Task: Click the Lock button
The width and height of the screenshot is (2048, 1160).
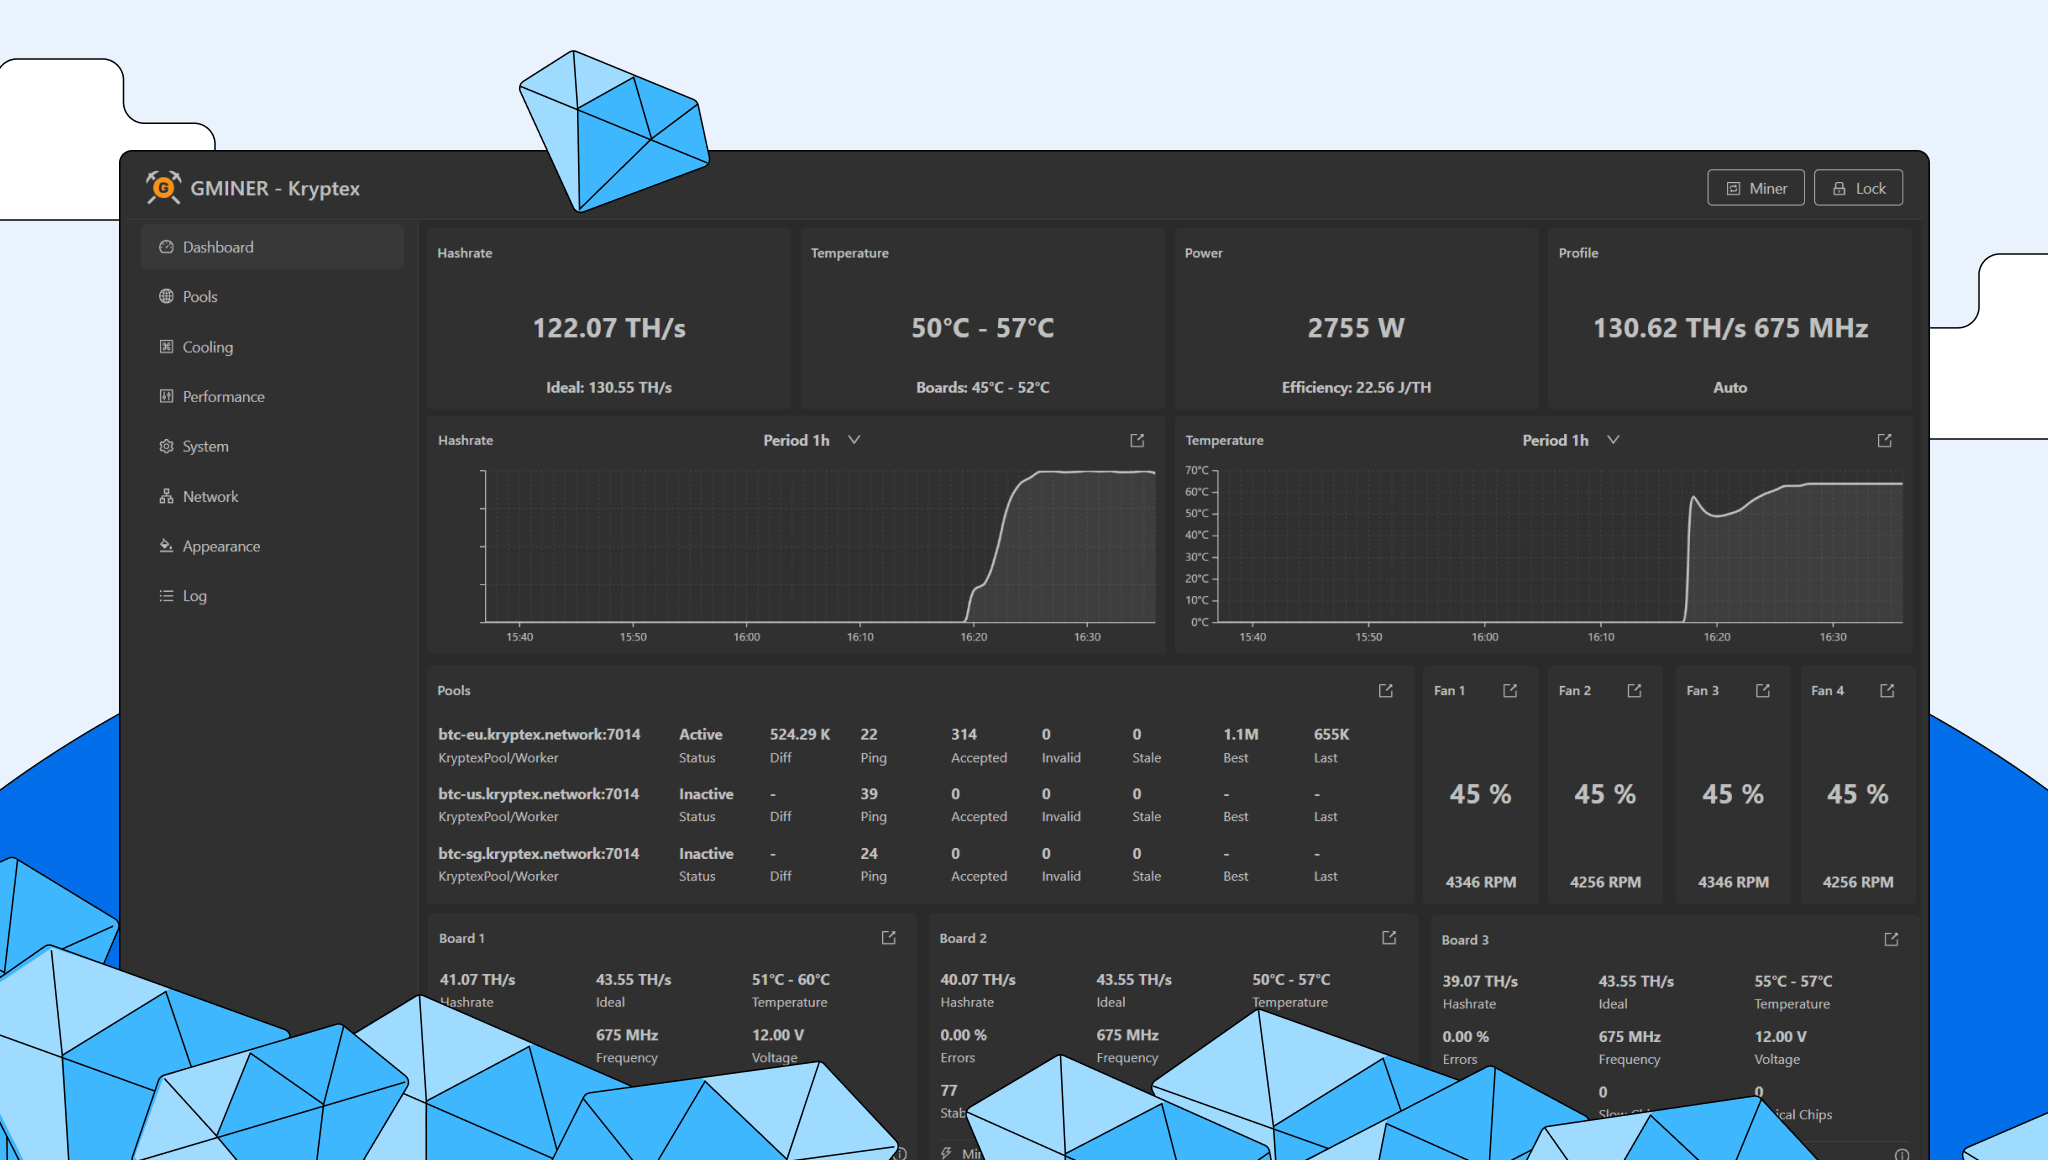Action: [1858, 188]
